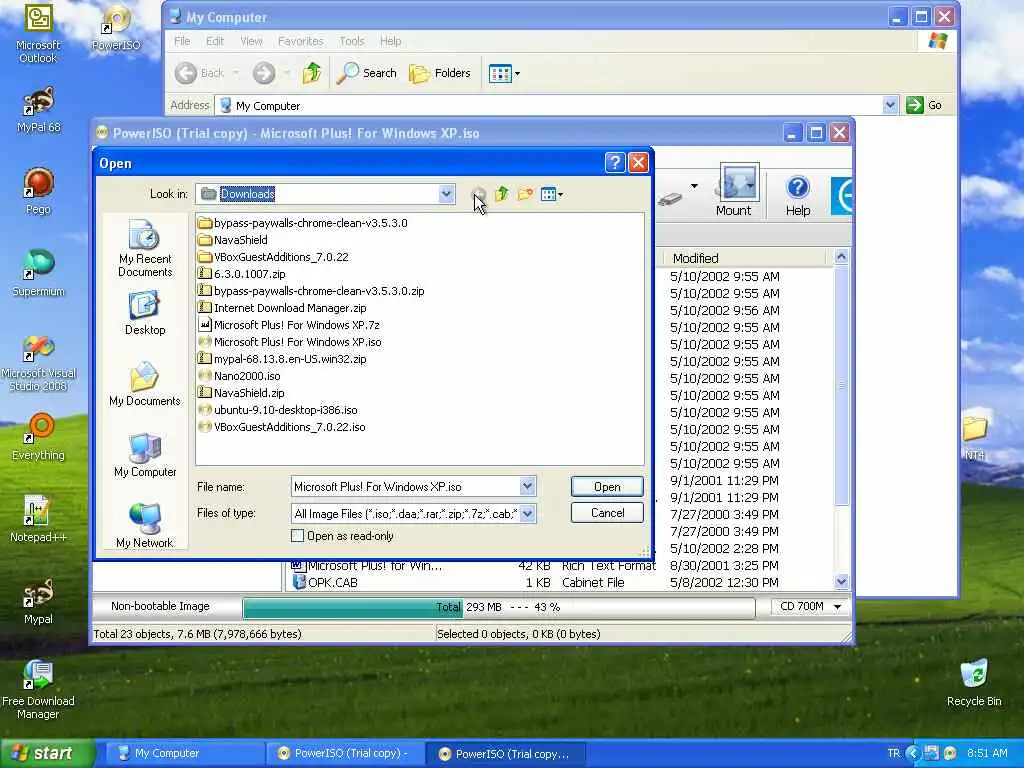
Task: Open Everything desktop shortcut
Action: coord(38,438)
